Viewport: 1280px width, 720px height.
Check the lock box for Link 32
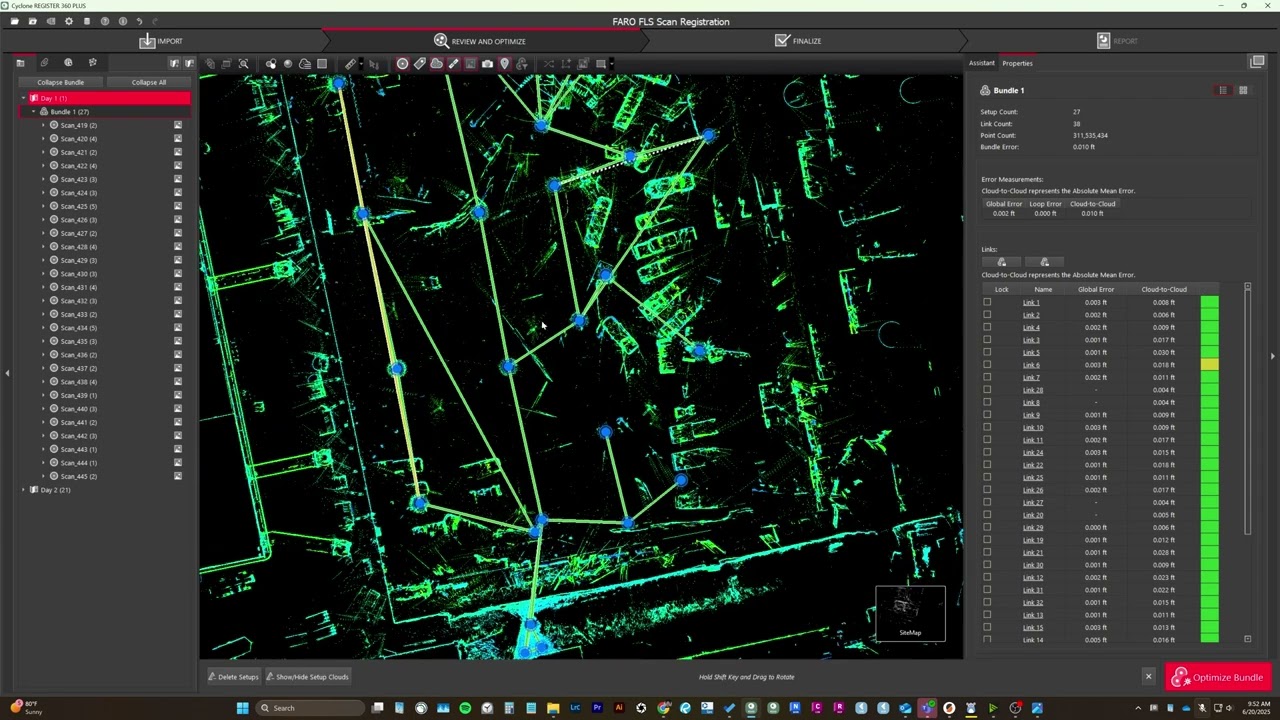[x=987, y=602]
